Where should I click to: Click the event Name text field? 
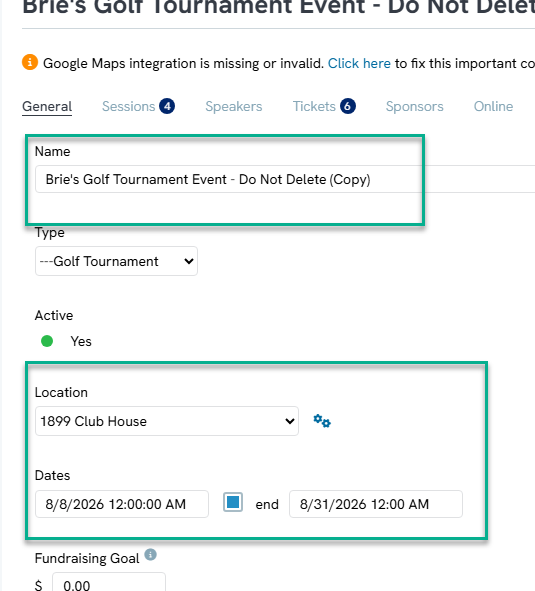(285, 179)
